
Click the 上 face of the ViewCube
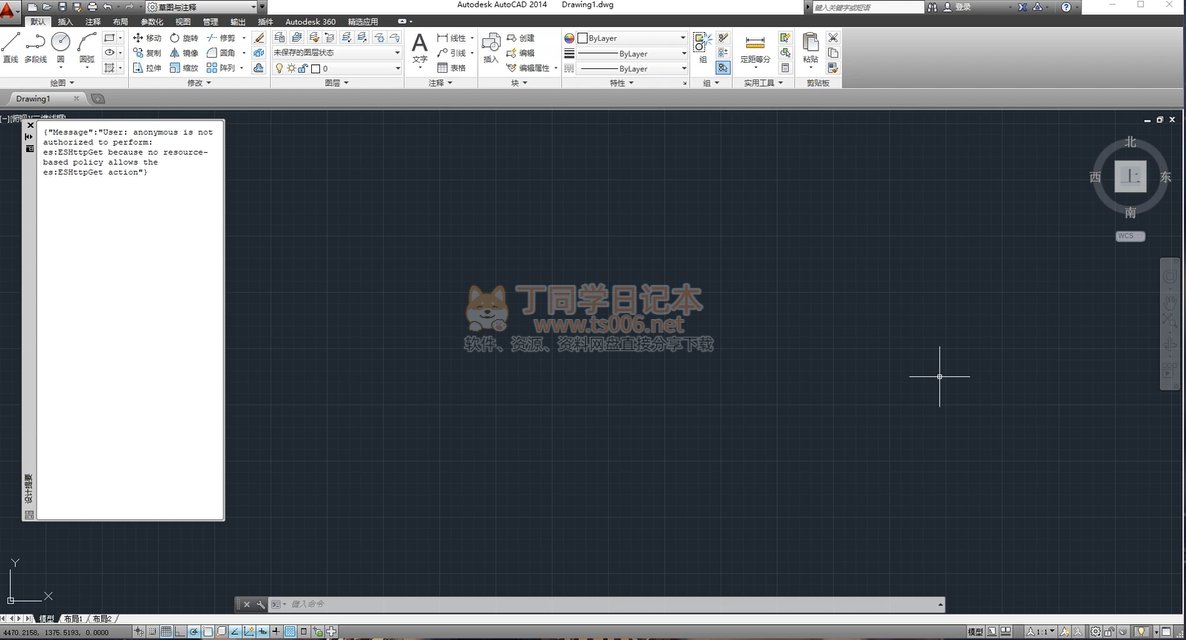click(1130, 176)
